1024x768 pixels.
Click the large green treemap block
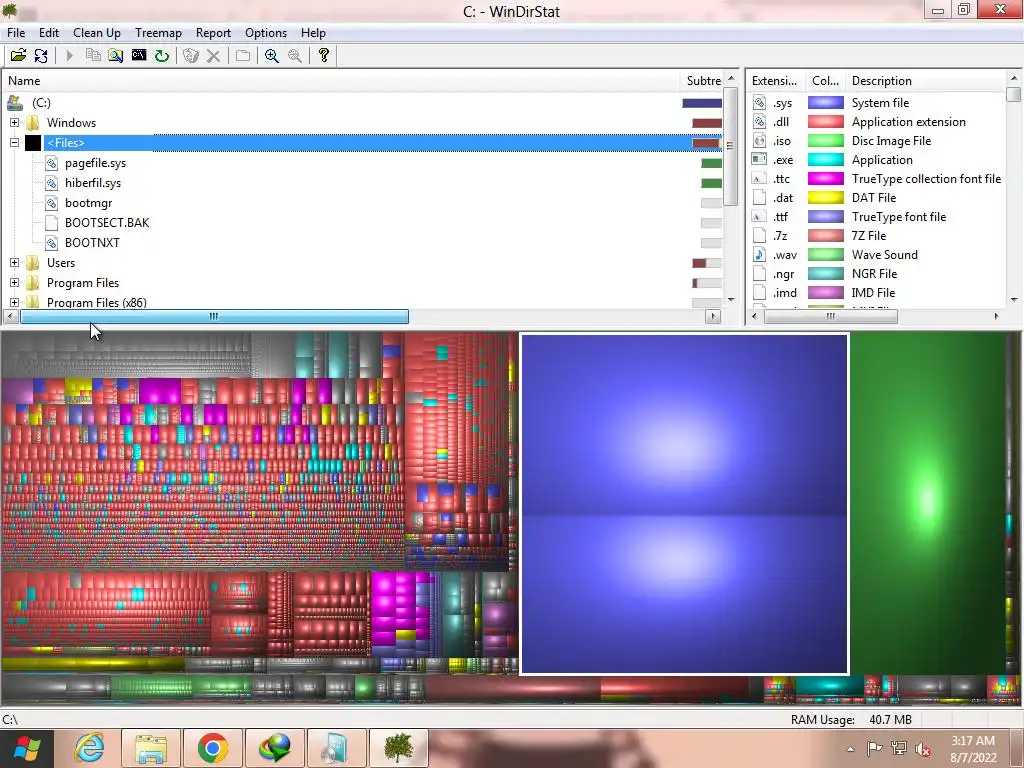pyautogui.click(x=928, y=504)
